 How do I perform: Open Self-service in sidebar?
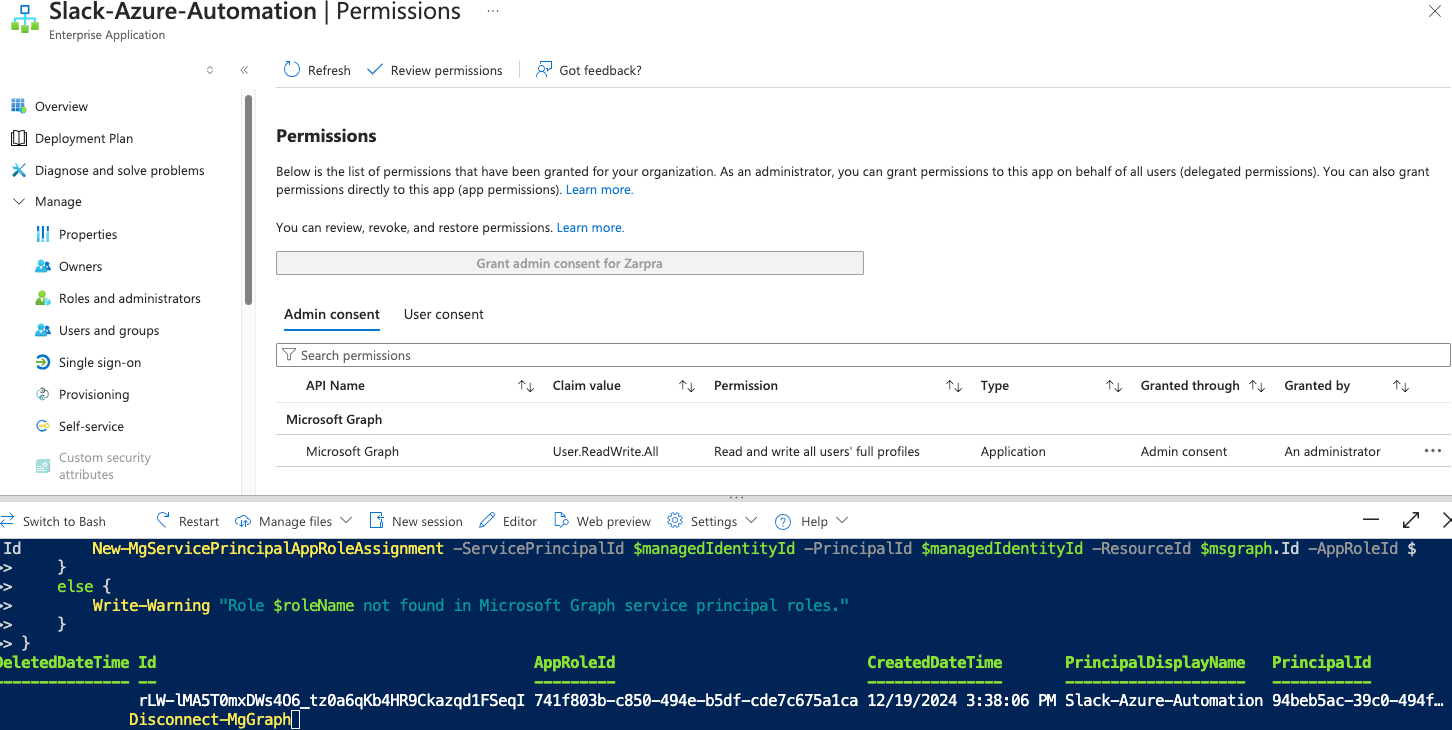91,426
